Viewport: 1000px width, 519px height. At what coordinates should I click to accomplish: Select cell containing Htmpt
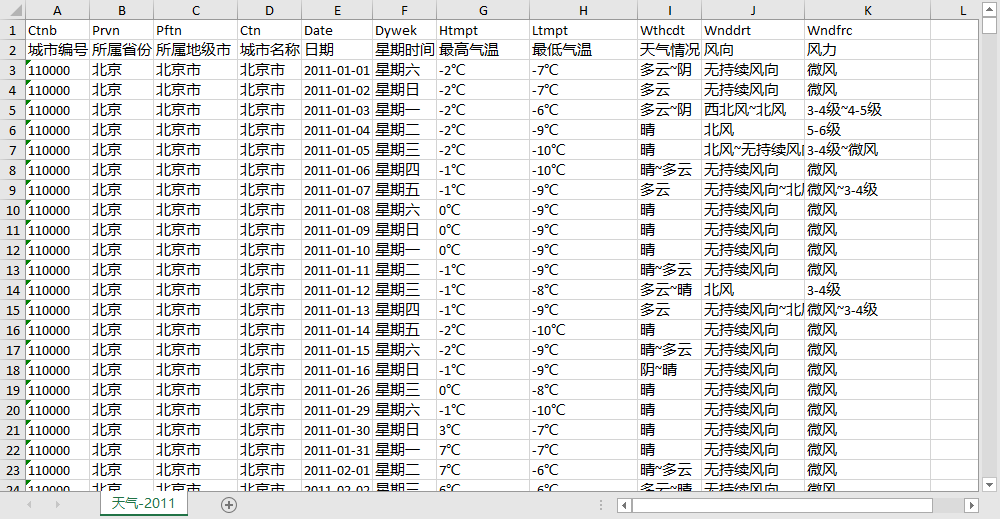[x=483, y=30]
